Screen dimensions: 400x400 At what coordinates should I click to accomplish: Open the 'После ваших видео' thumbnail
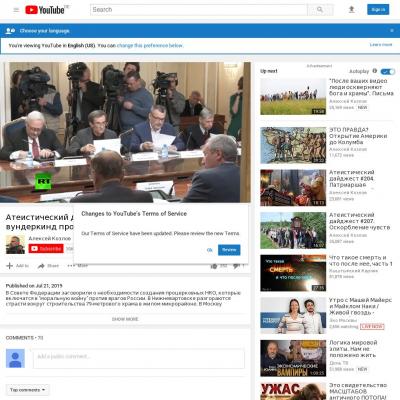pos(293,96)
